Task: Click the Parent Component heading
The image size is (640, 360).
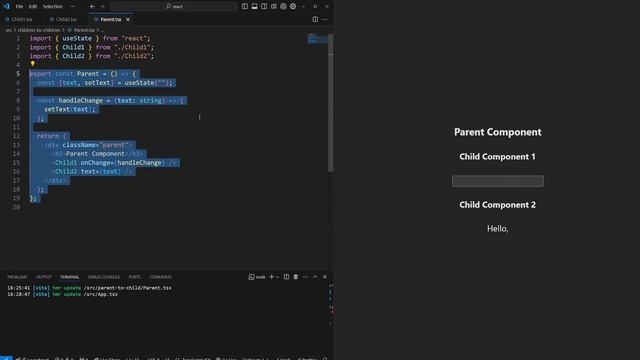Action: 498,132
